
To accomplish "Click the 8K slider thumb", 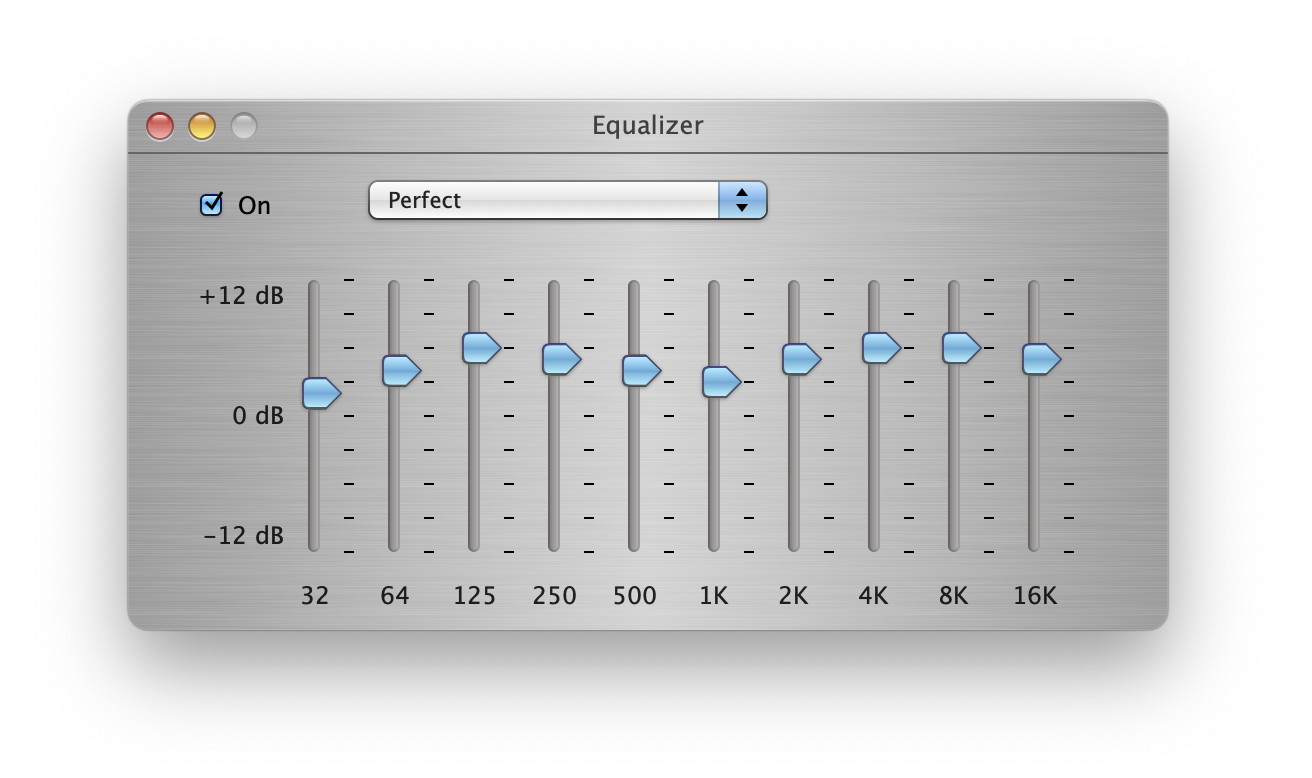I will (960, 347).
